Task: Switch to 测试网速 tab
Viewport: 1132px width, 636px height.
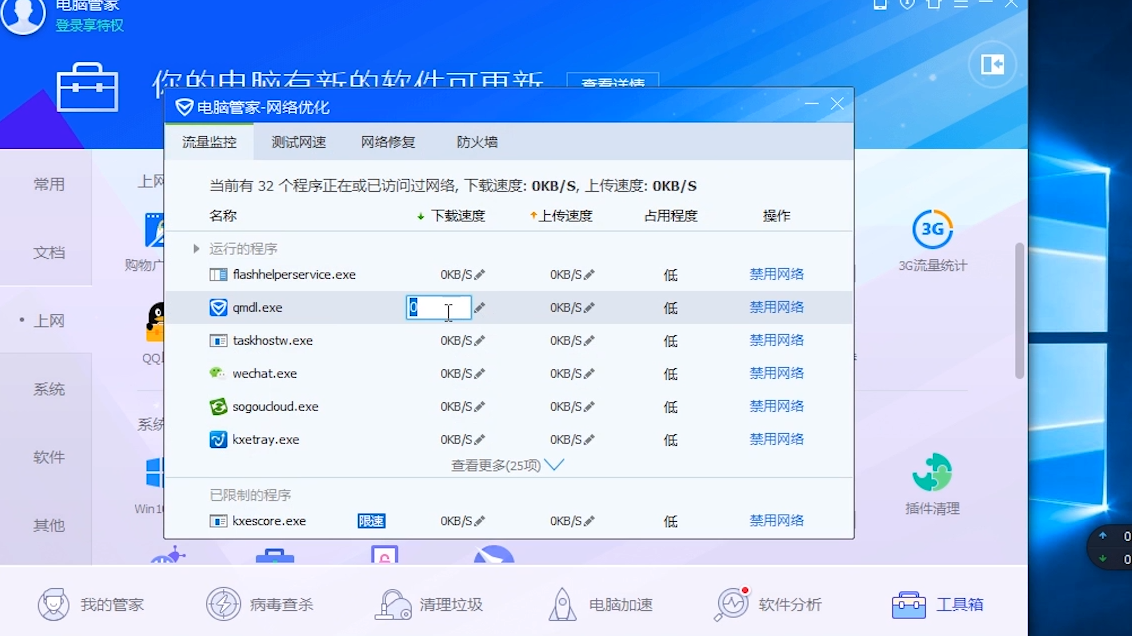Action: click(x=299, y=142)
